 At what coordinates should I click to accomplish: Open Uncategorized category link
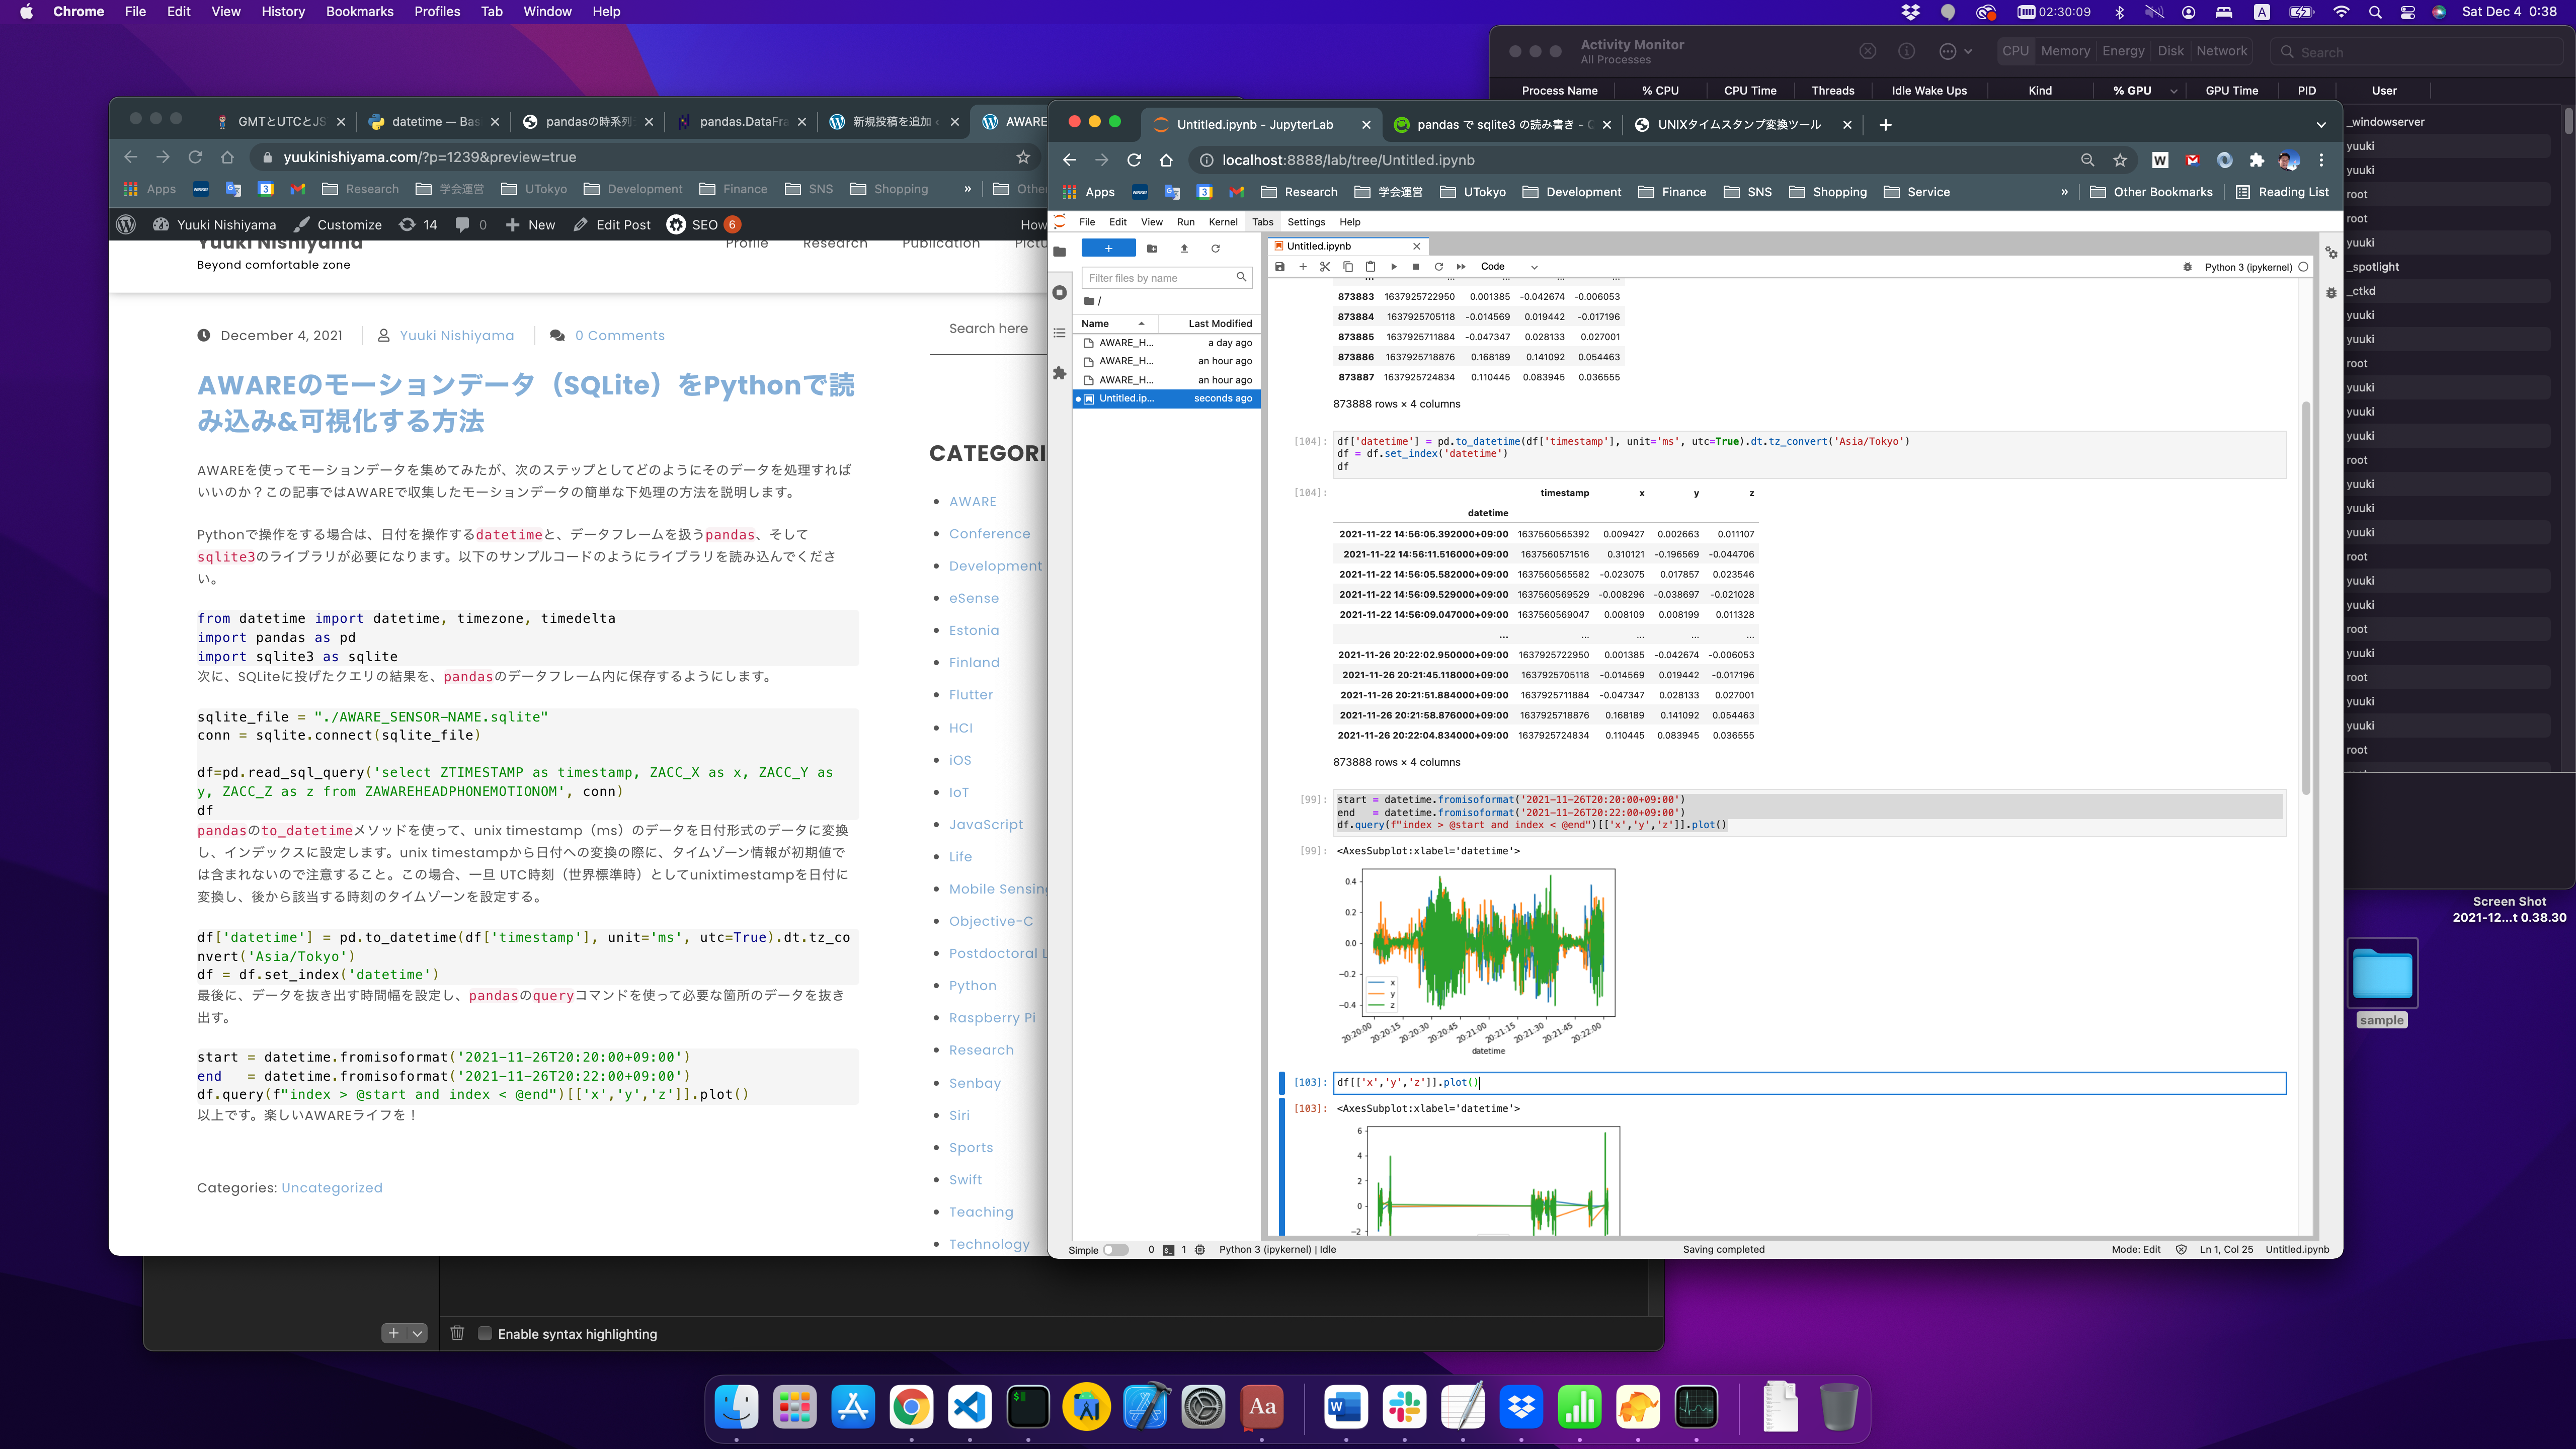(x=332, y=1188)
